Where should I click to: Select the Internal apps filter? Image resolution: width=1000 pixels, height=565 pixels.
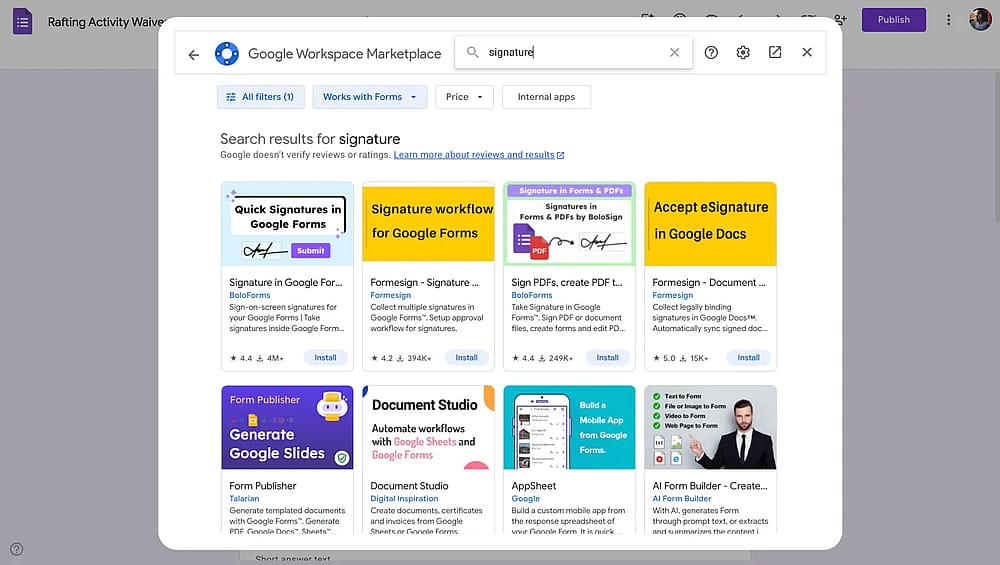coord(546,97)
